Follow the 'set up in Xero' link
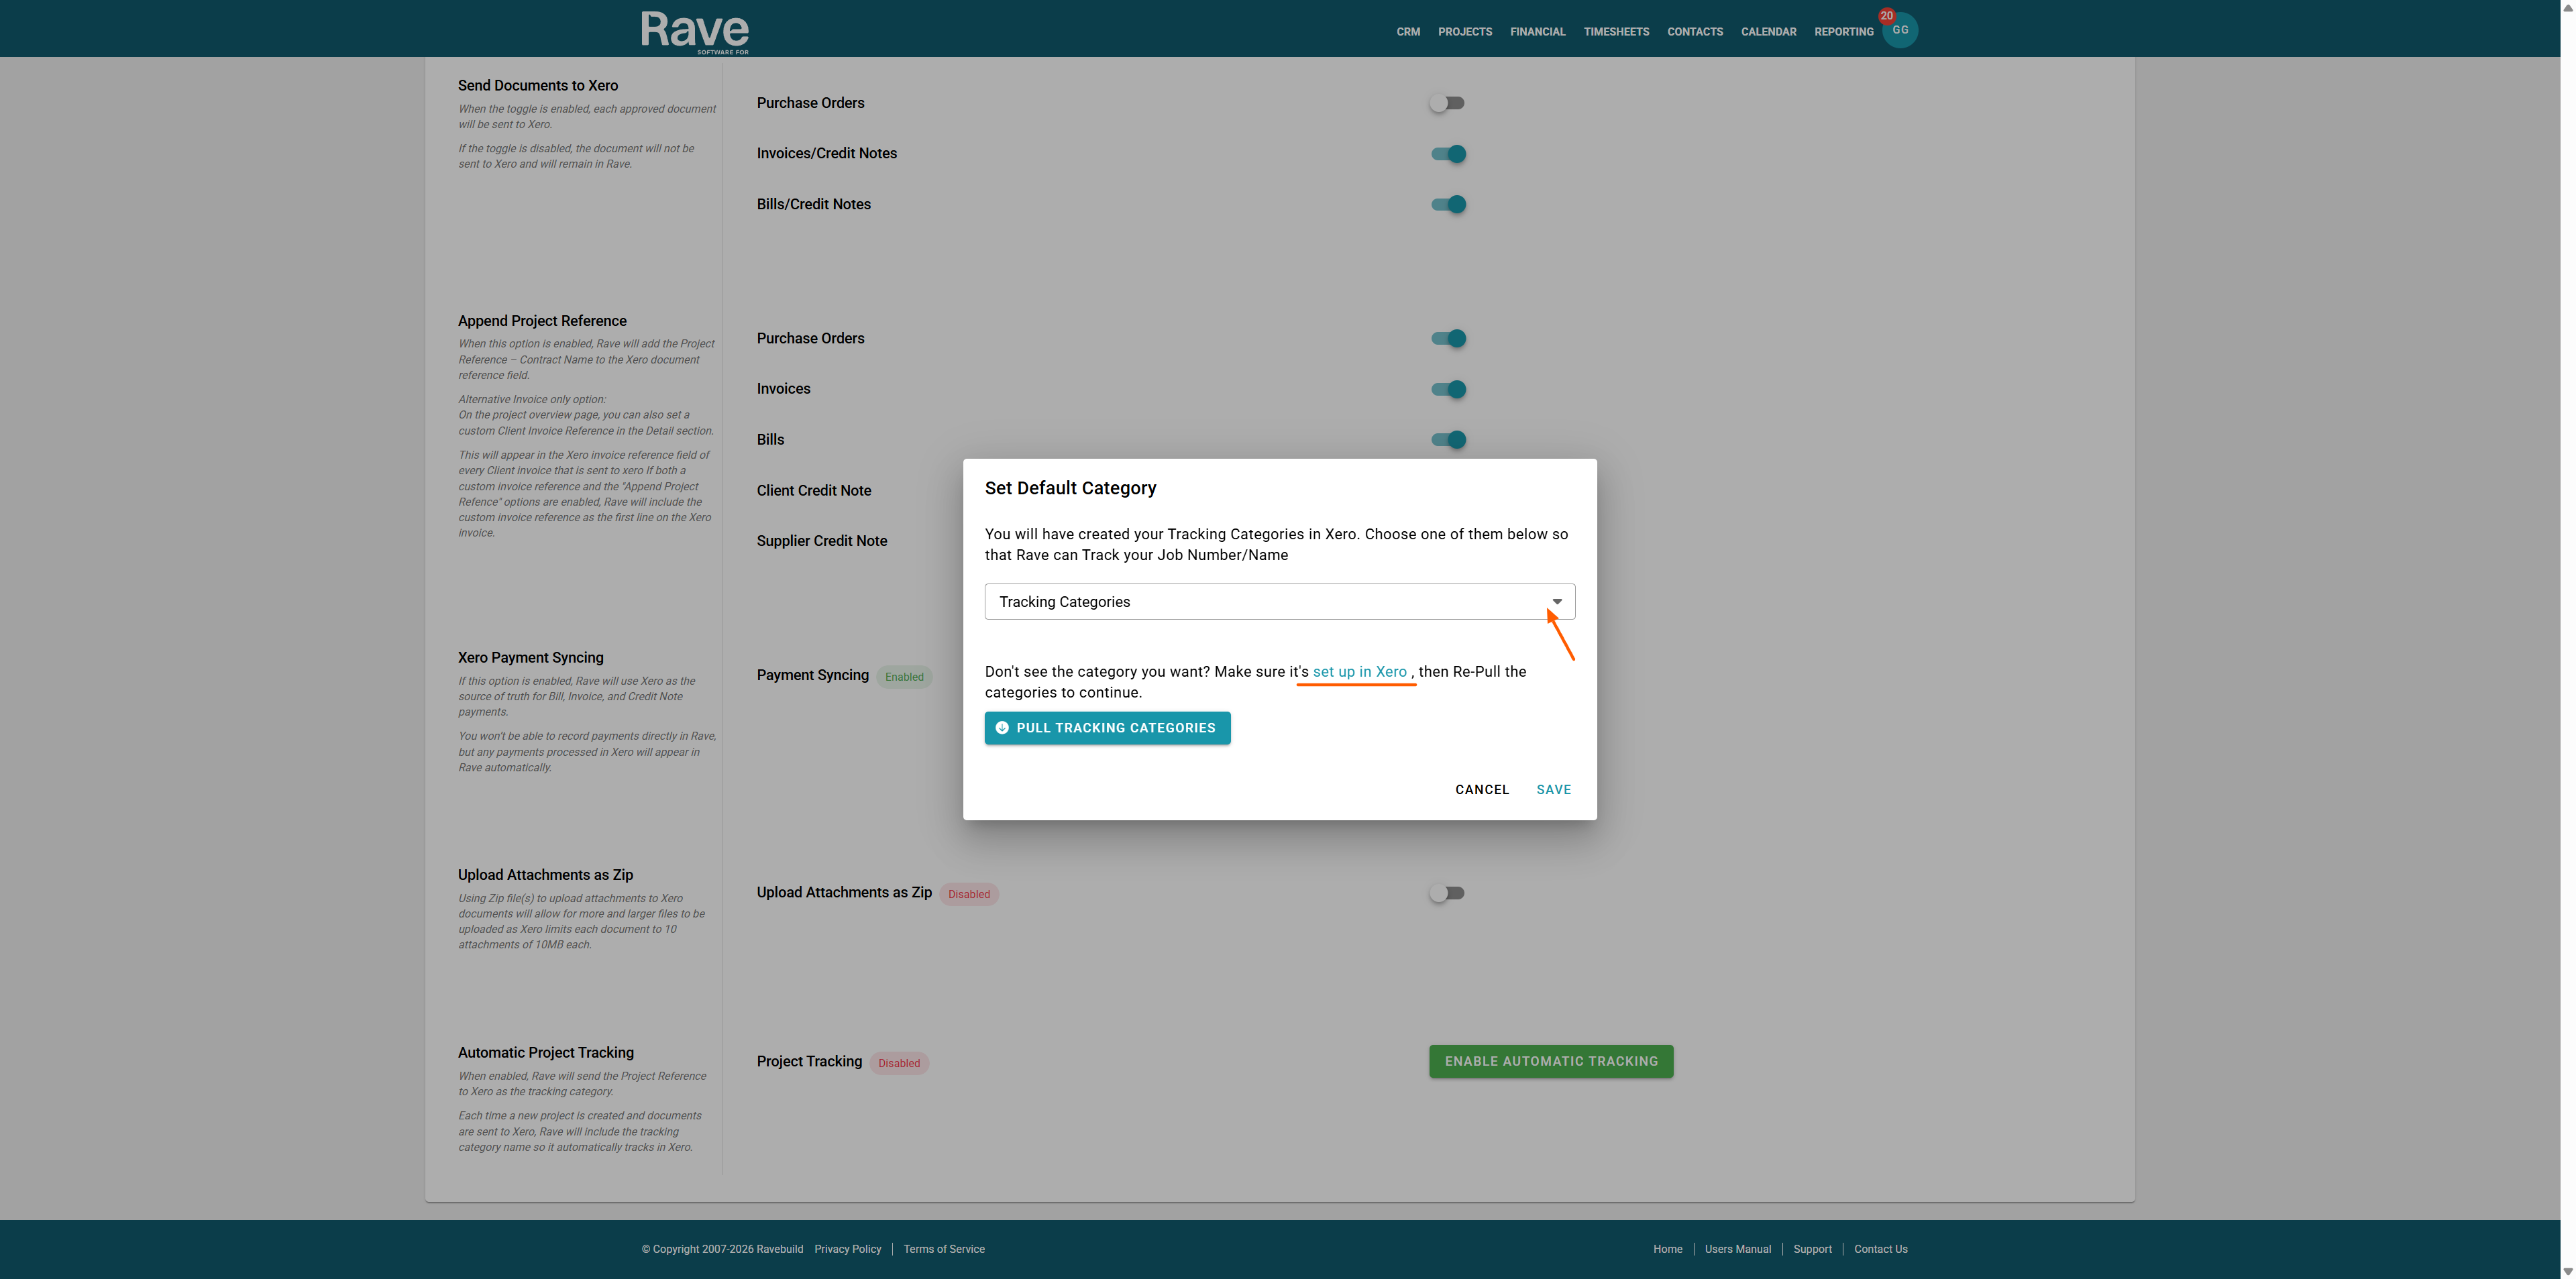The height and width of the screenshot is (1279, 2576). 1359,672
